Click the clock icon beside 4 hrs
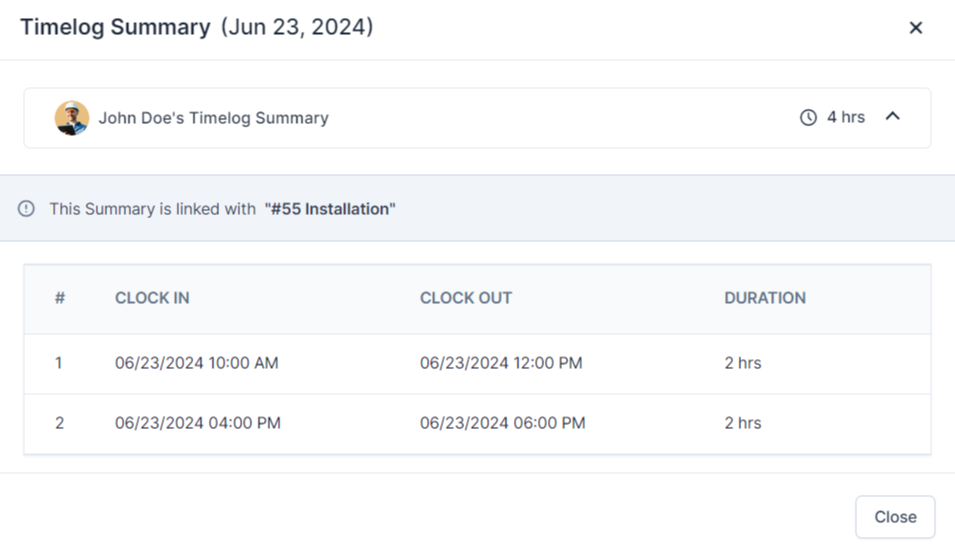Viewport: 955px width, 551px height. [808, 118]
